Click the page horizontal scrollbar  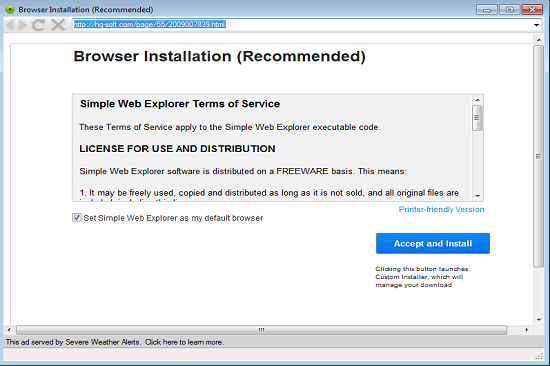[262, 330]
